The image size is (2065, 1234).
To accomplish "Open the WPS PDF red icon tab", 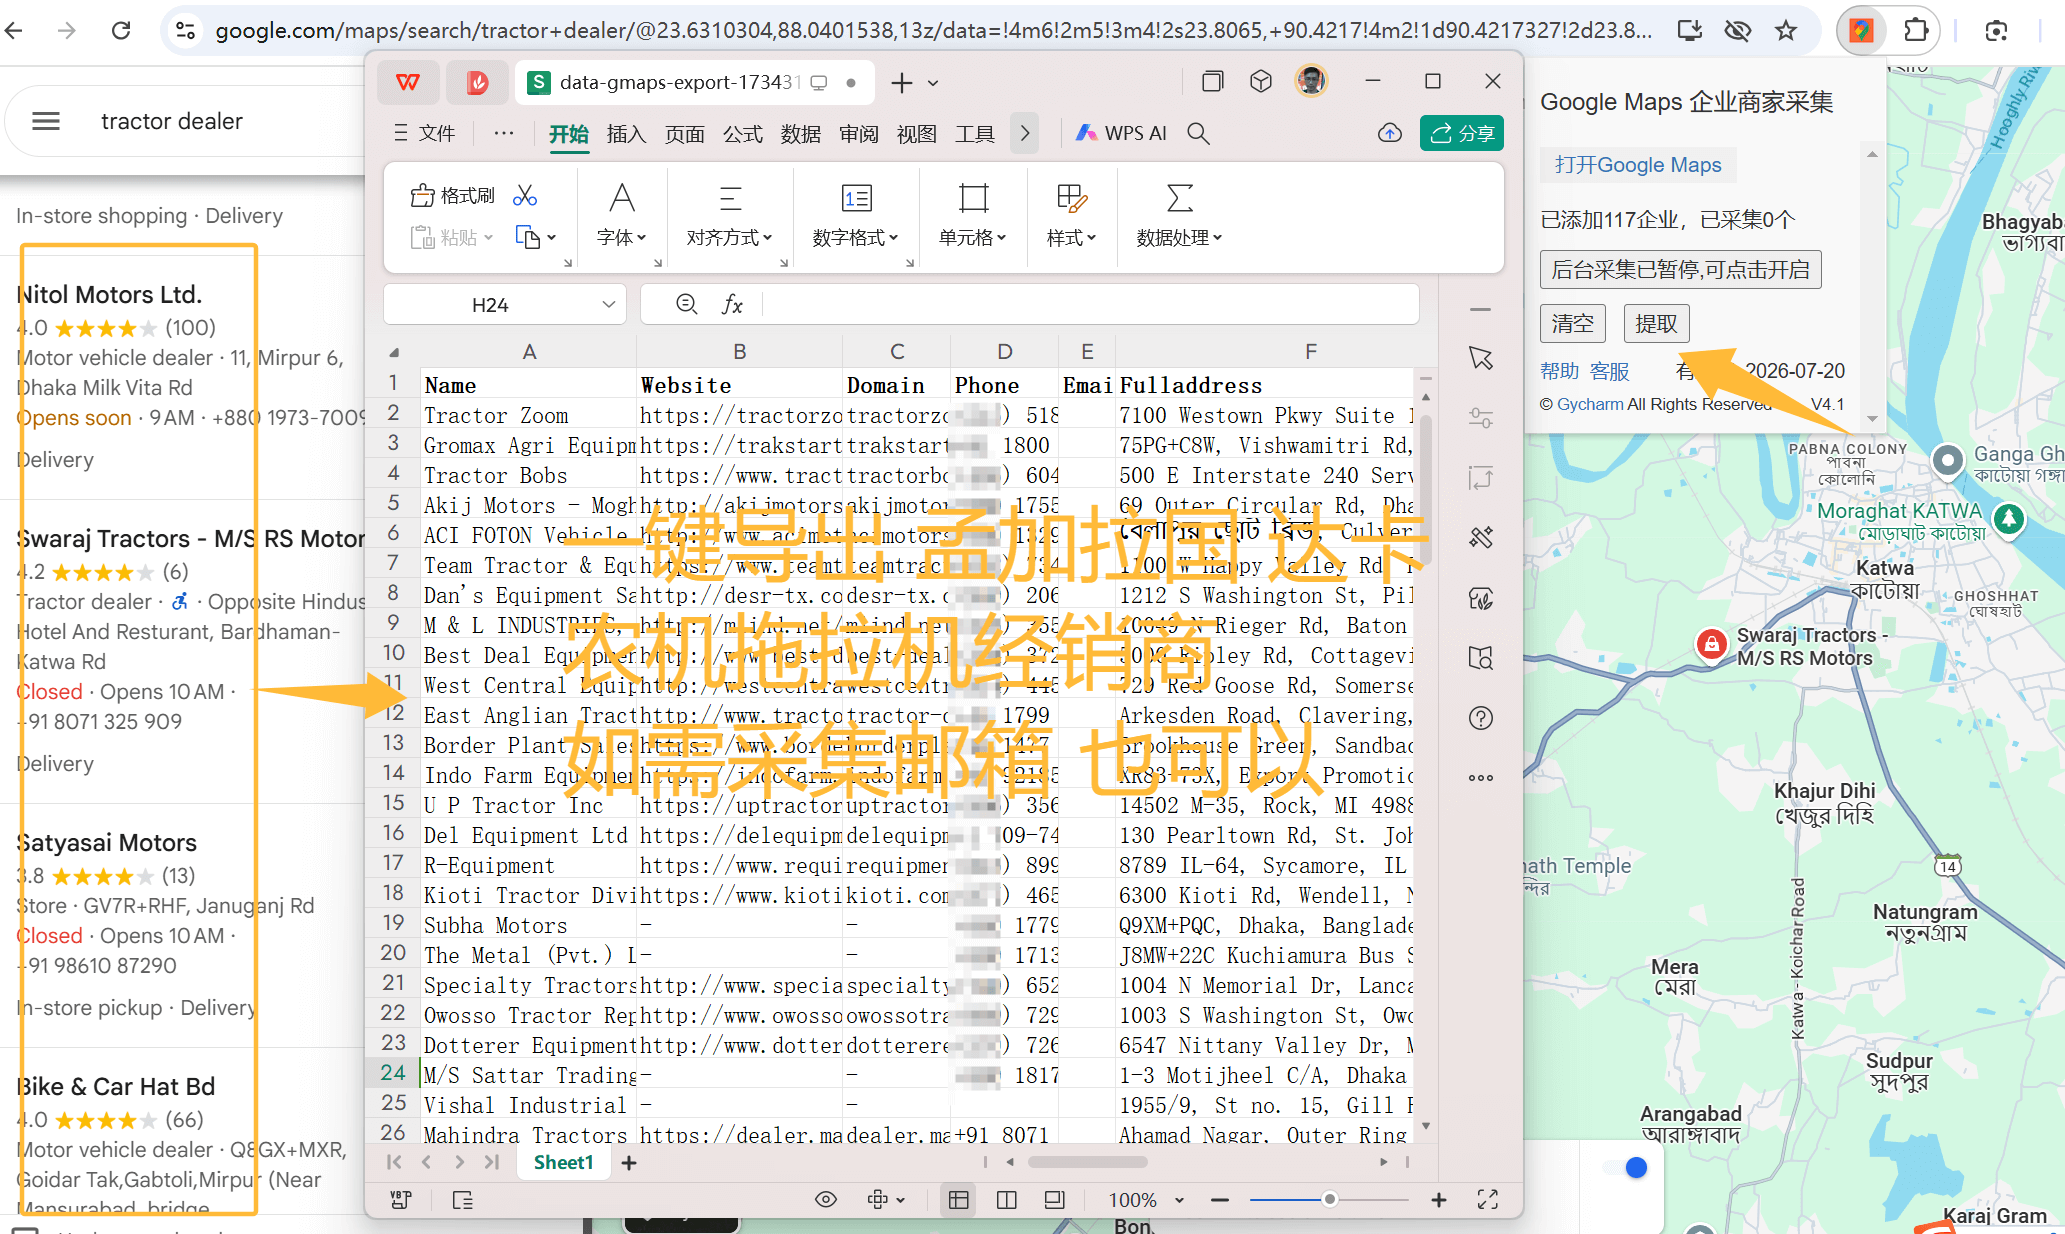I will [477, 82].
